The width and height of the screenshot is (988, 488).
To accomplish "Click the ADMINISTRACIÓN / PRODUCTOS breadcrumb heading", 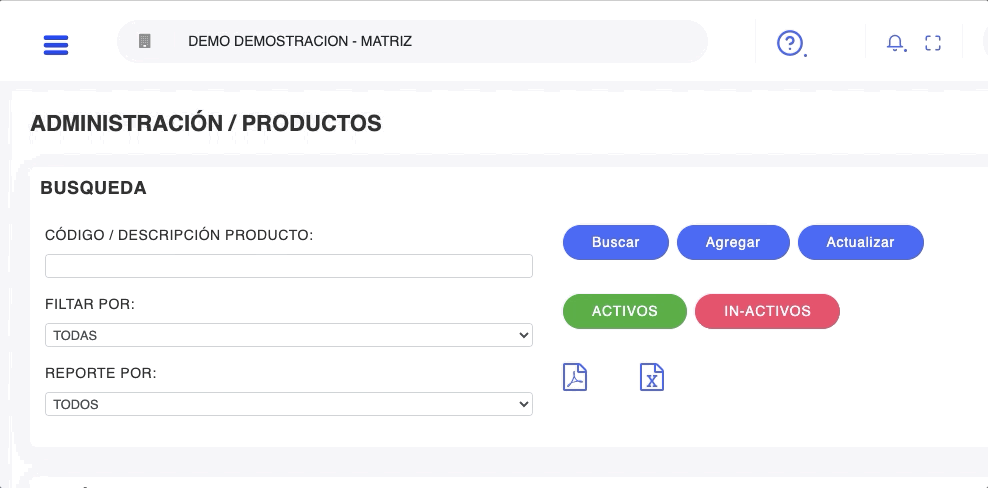I will pyautogui.click(x=206, y=124).
